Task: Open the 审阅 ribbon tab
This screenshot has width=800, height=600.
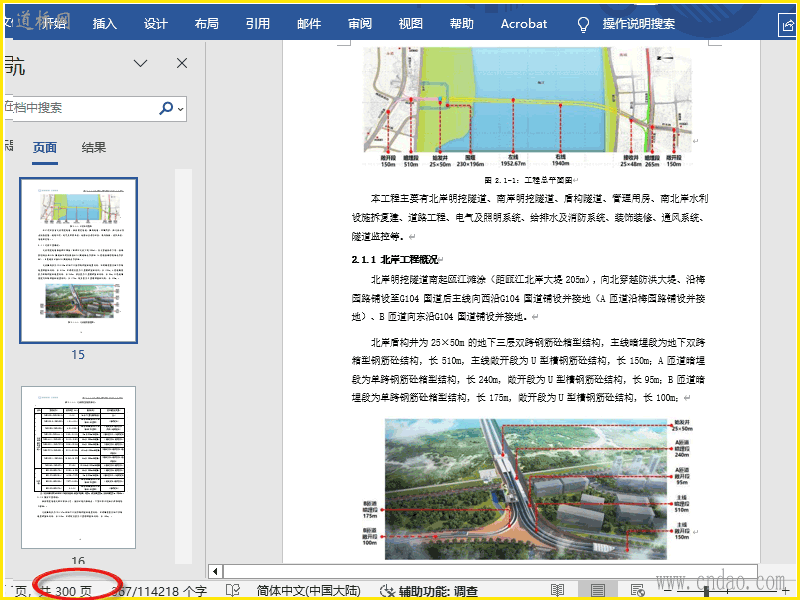Action: coord(360,24)
